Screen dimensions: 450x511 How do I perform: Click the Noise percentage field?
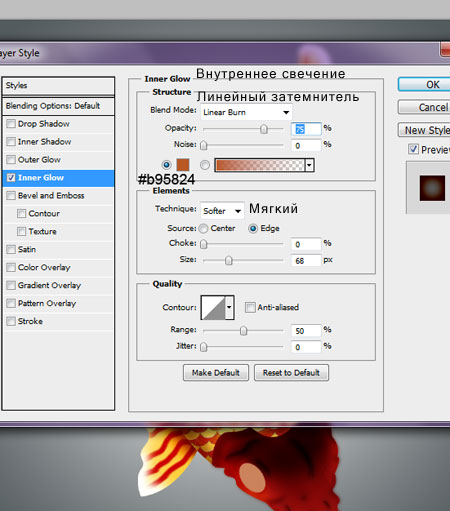click(x=306, y=145)
